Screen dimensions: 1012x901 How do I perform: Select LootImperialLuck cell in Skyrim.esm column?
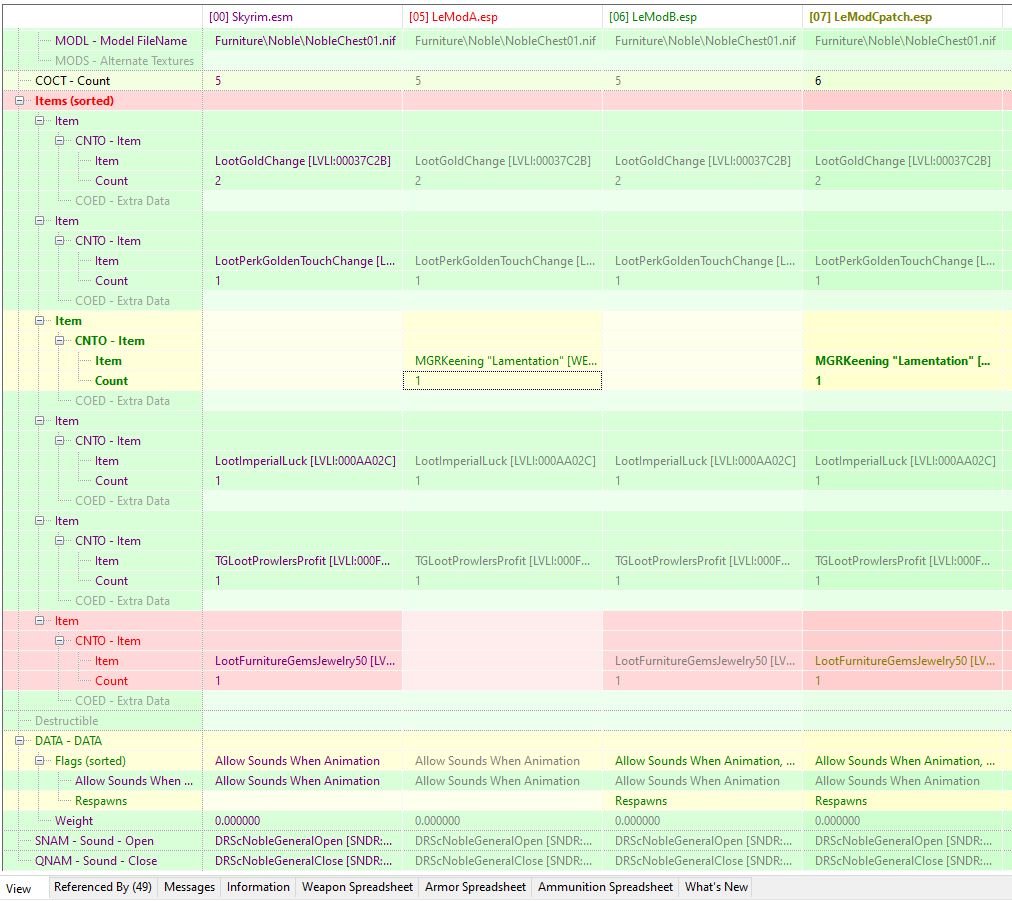click(302, 461)
